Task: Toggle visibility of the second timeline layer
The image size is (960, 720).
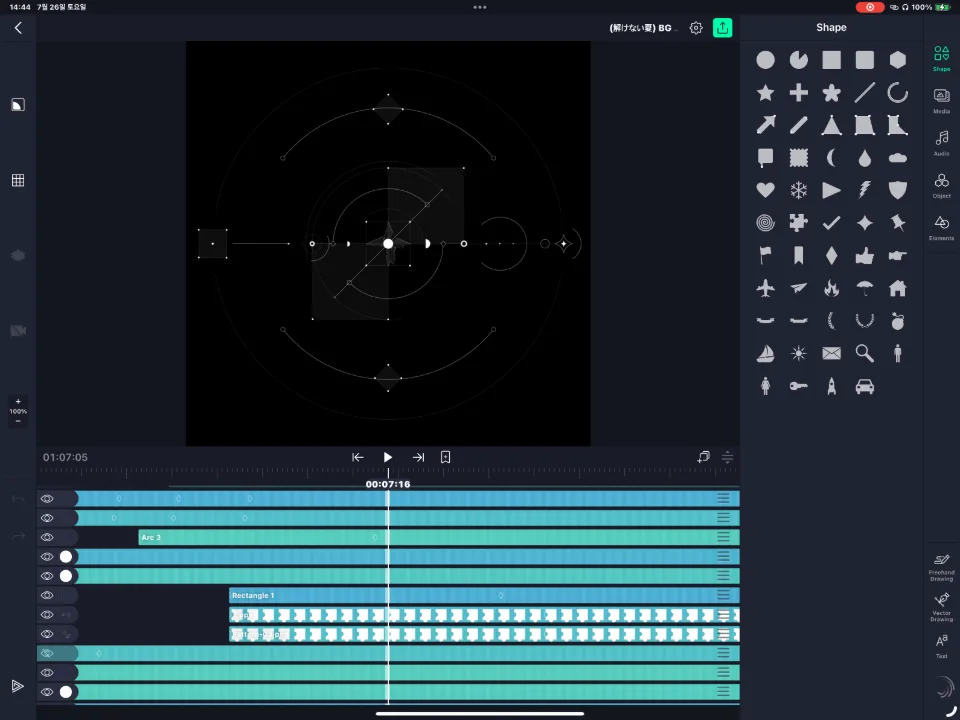Action: (x=47, y=518)
